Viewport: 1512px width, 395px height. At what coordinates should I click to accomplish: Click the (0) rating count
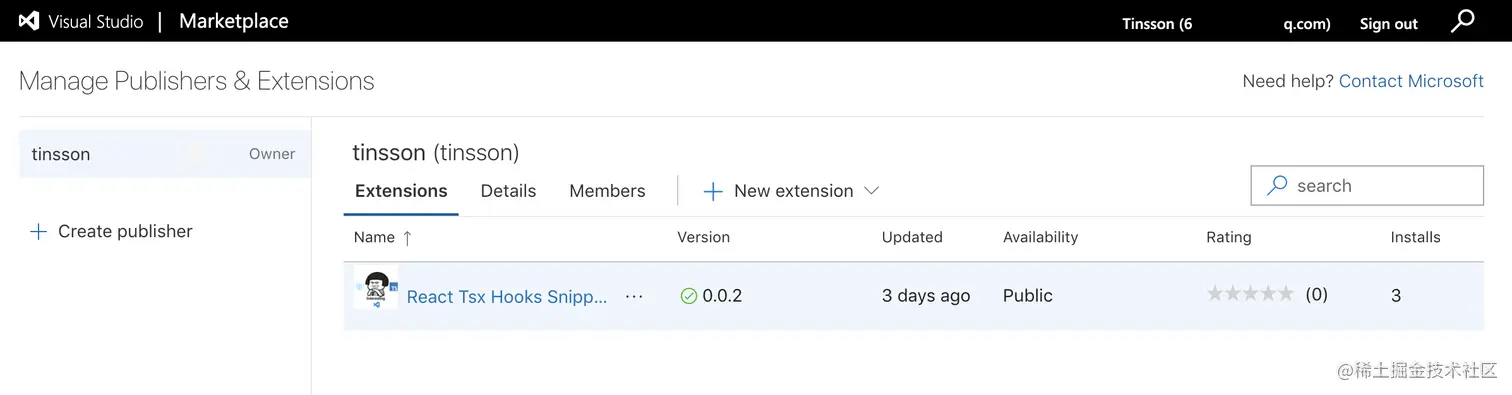point(1316,295)
